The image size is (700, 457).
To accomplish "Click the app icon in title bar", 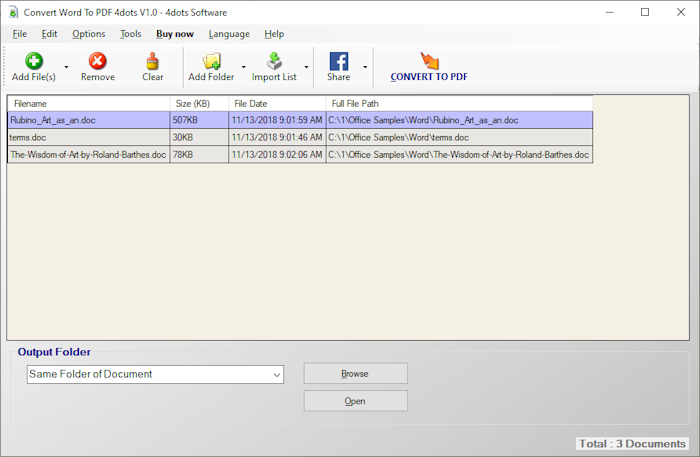I will pyautogui.click(x=13, y=12).
